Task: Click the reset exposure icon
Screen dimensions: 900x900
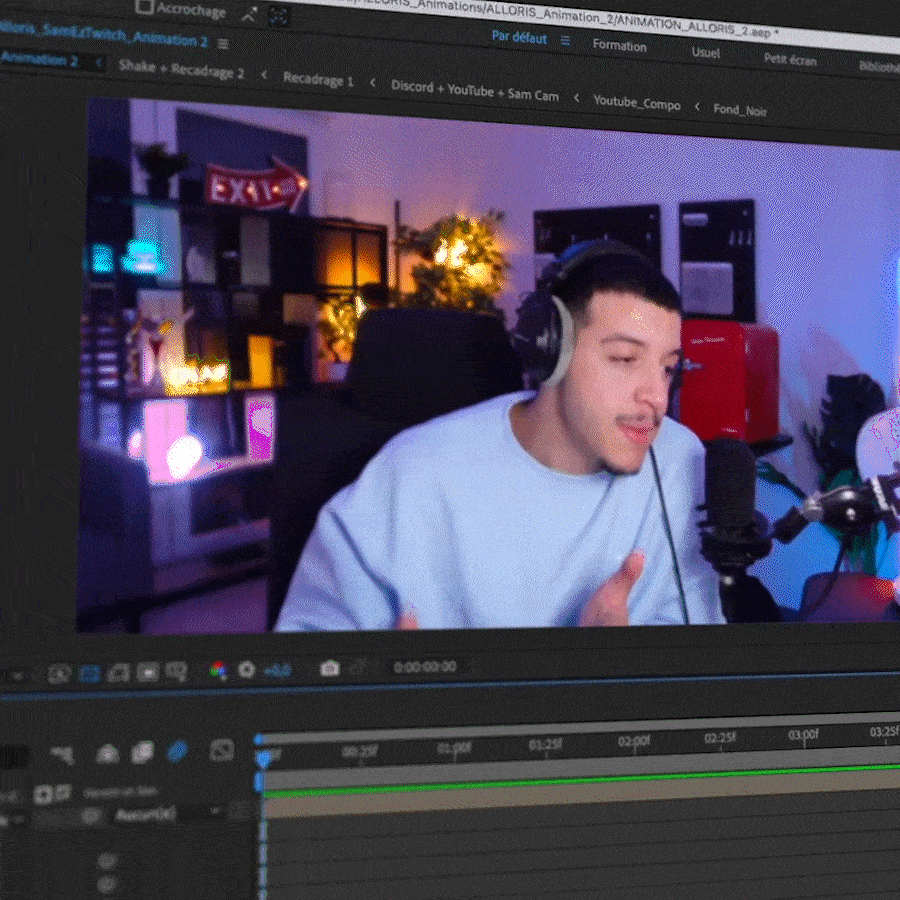Action: 246,670
